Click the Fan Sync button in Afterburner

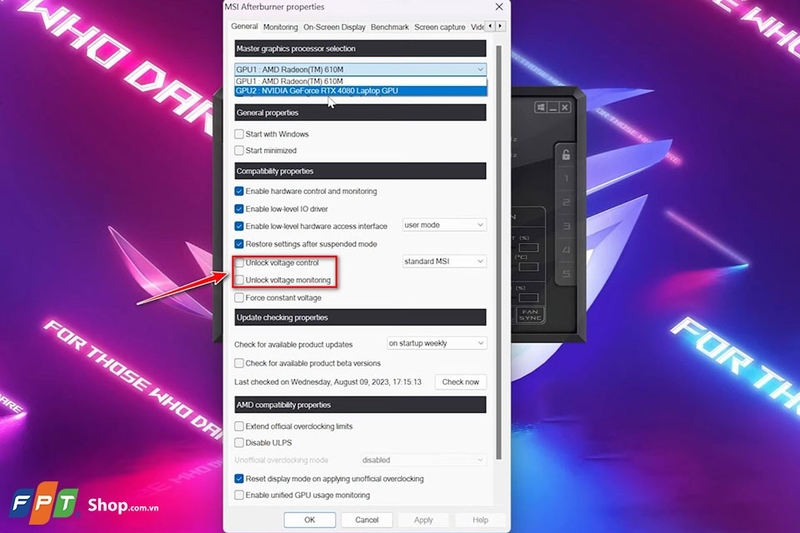pos(530,315)
